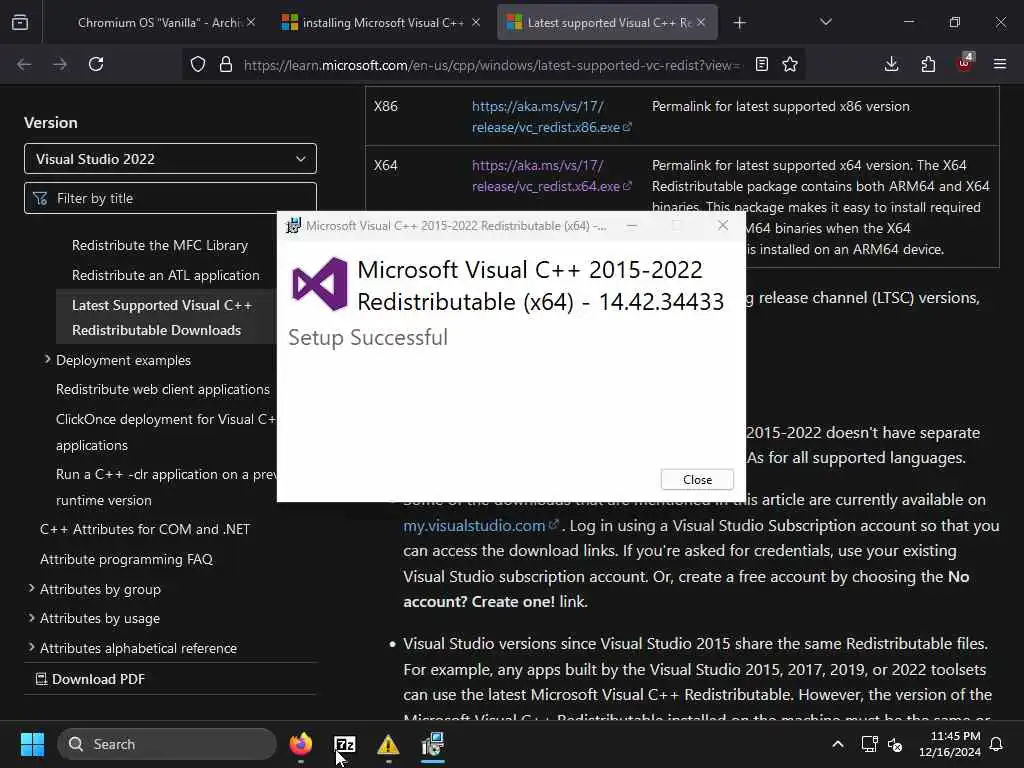1024x768 pixels.
Task: Open the downloads panel
Action: pos(891,64)
